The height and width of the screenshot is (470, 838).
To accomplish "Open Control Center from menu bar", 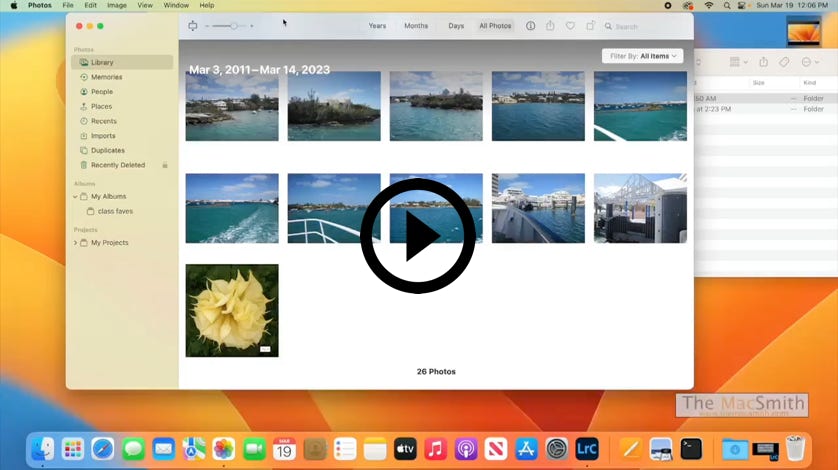I will point(742,5).
